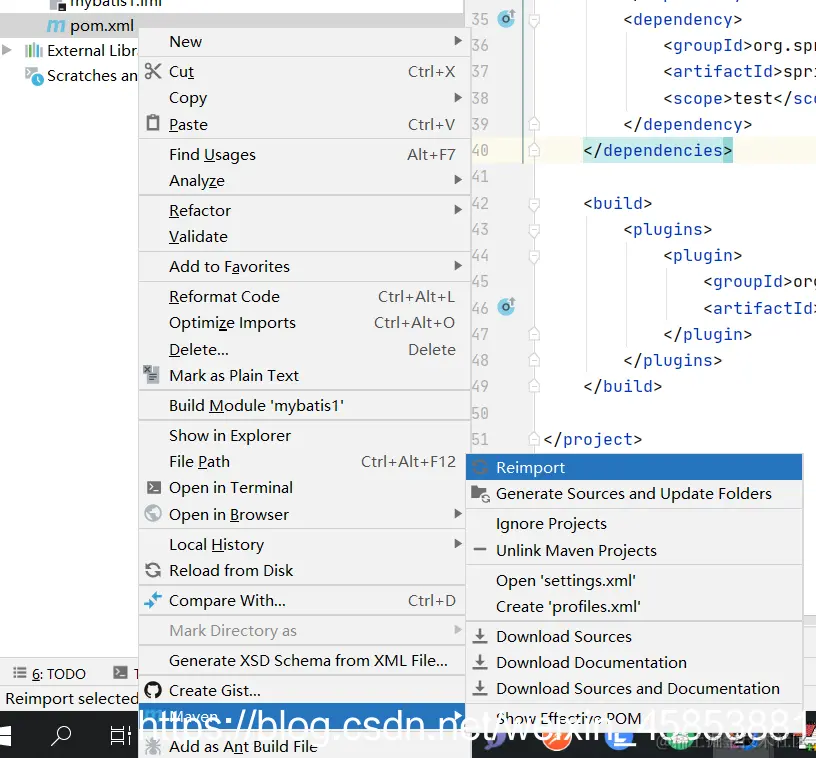Screen dimensions: 816x758
Task: Click the clipboard icon beside Paste
Action: (x=153, y=123)
